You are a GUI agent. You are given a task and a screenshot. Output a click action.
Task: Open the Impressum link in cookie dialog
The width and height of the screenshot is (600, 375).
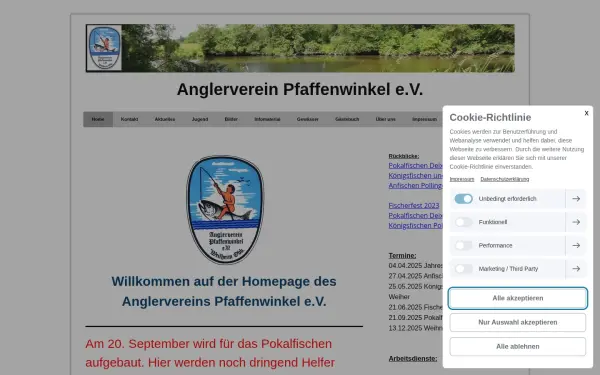coord(462,179)
